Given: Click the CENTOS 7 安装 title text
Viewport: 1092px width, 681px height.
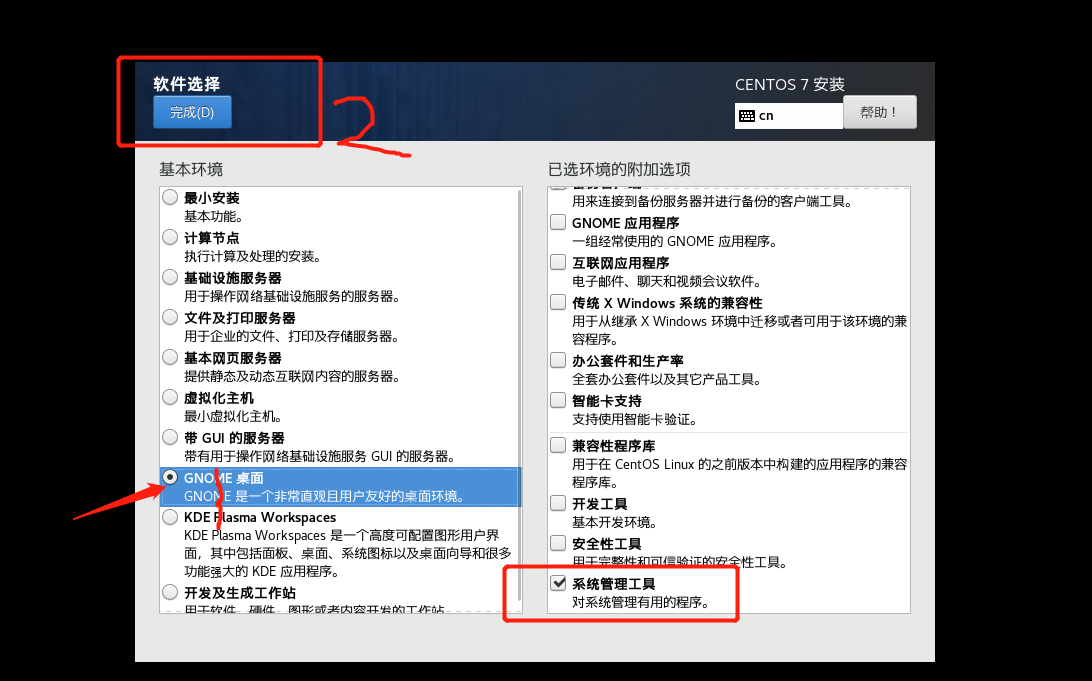Looking at the screenshot, I should 790,85.
